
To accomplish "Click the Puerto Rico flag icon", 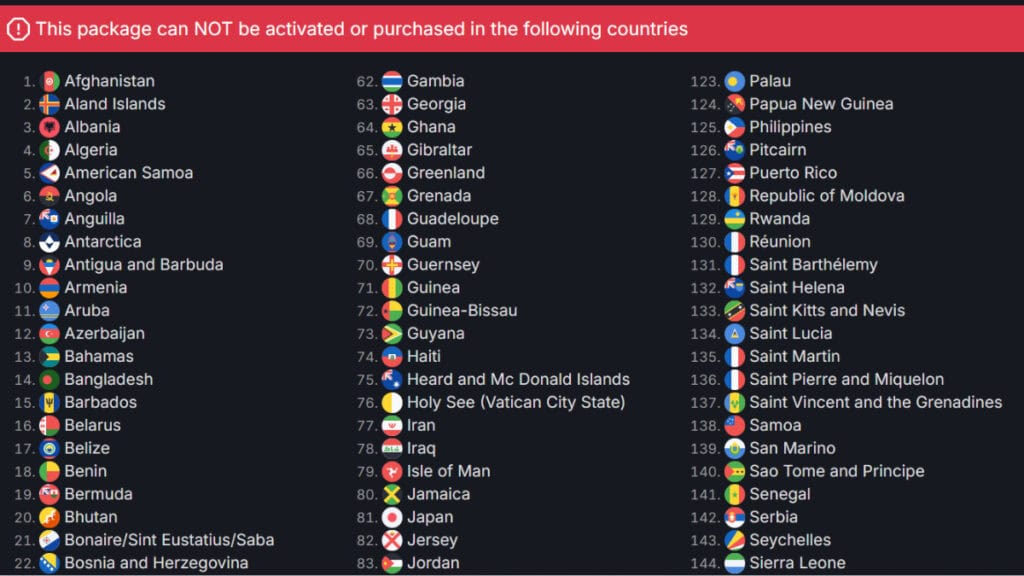I will [x=736, y=173].
